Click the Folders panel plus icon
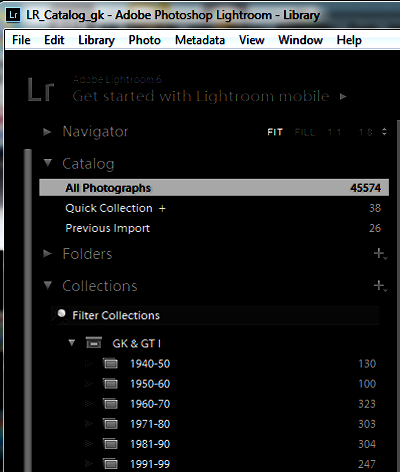The width and height of the screenshot is (400, 472). [x=380, y=254]
